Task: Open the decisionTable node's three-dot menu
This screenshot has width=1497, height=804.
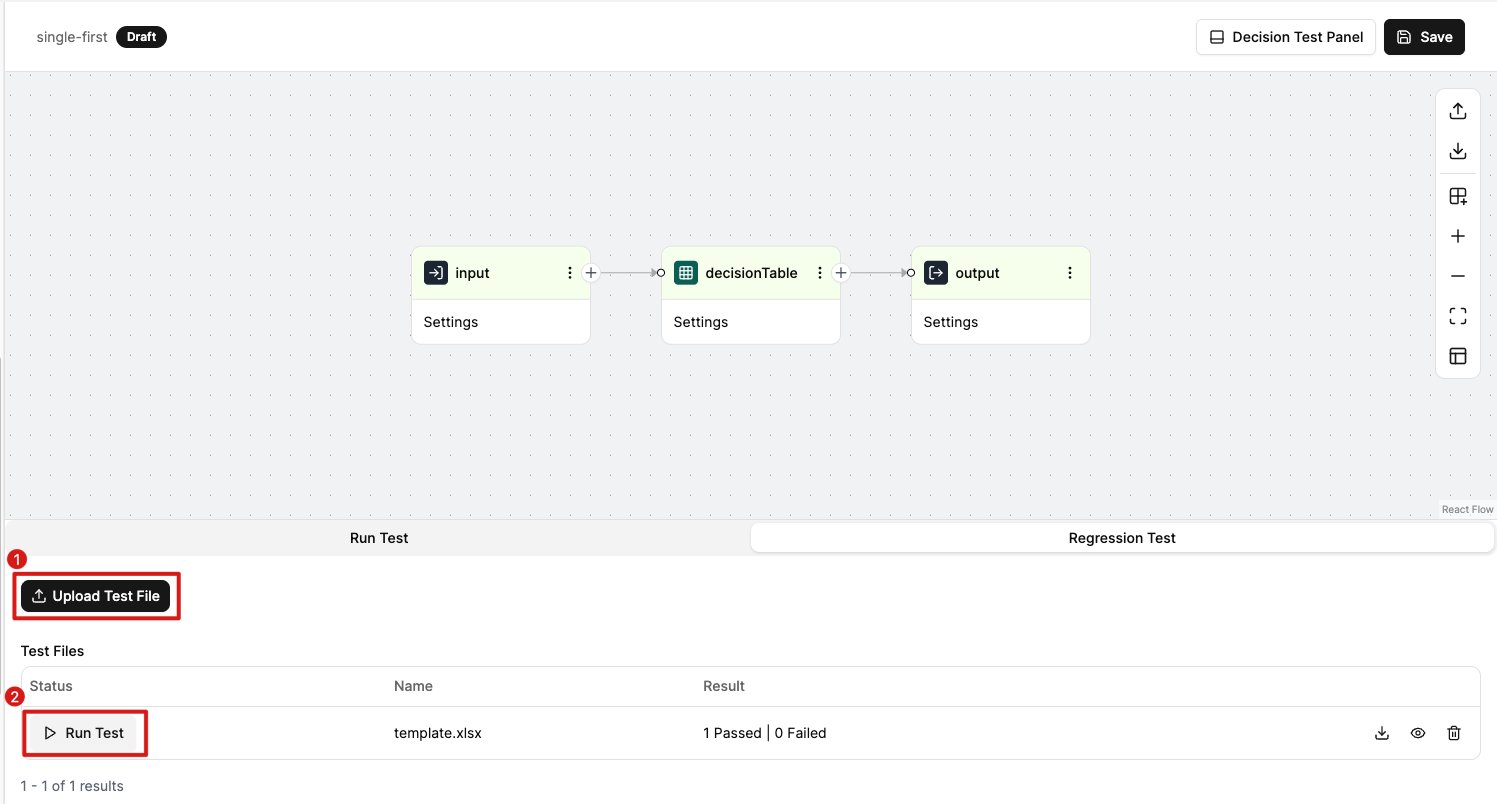Action: (x=820, y=273)
